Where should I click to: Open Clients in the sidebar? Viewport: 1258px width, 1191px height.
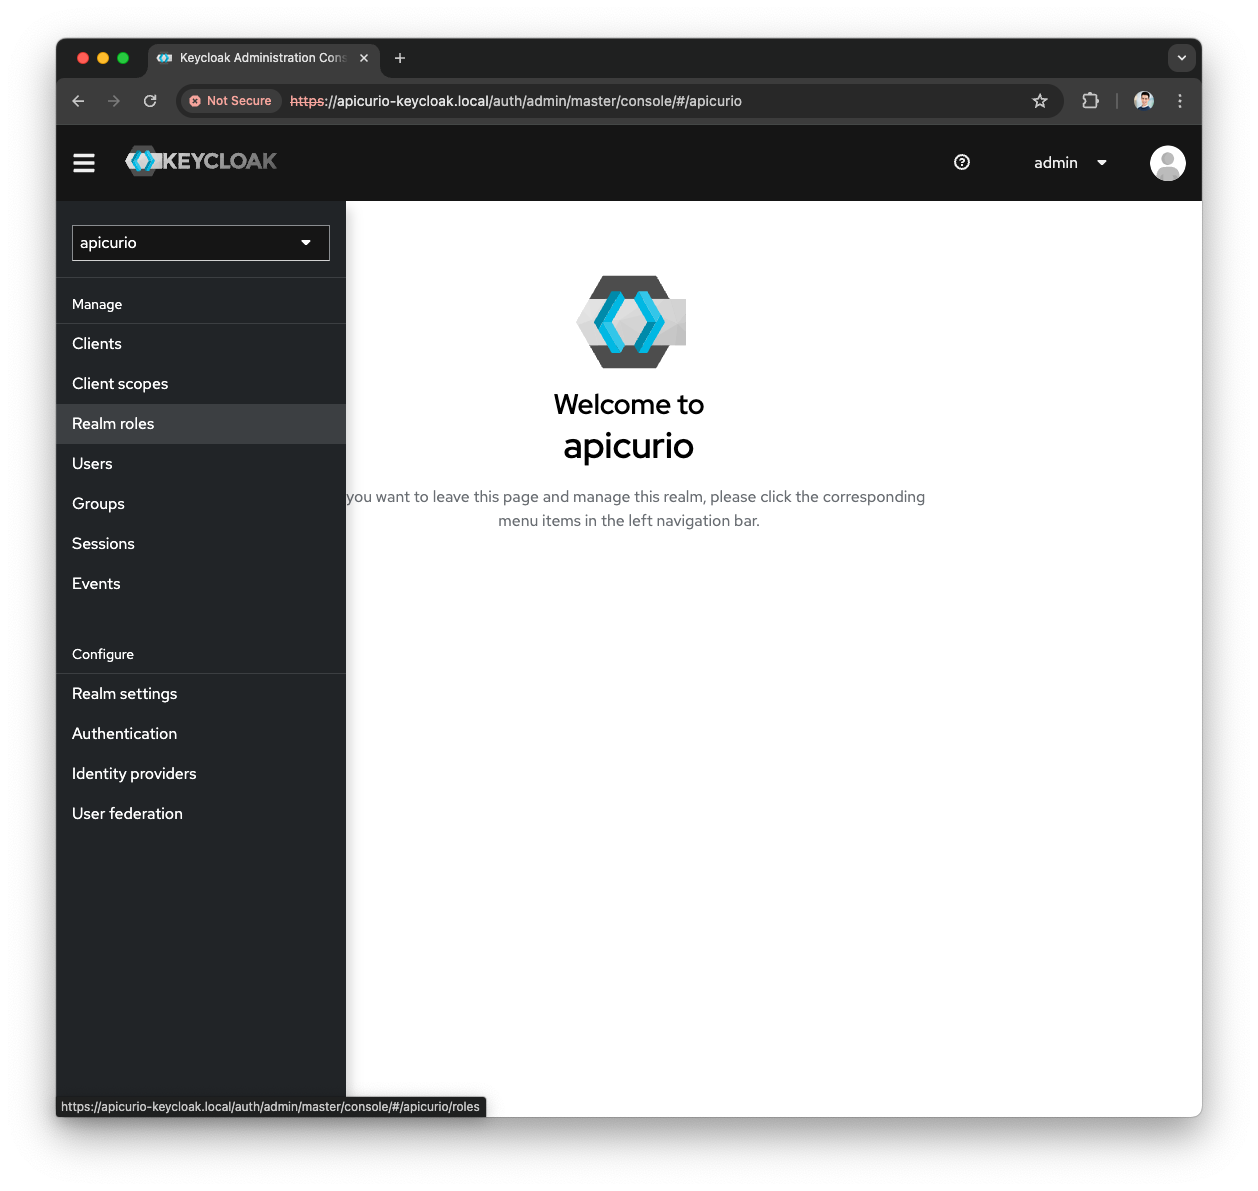(x=97, y=344)
